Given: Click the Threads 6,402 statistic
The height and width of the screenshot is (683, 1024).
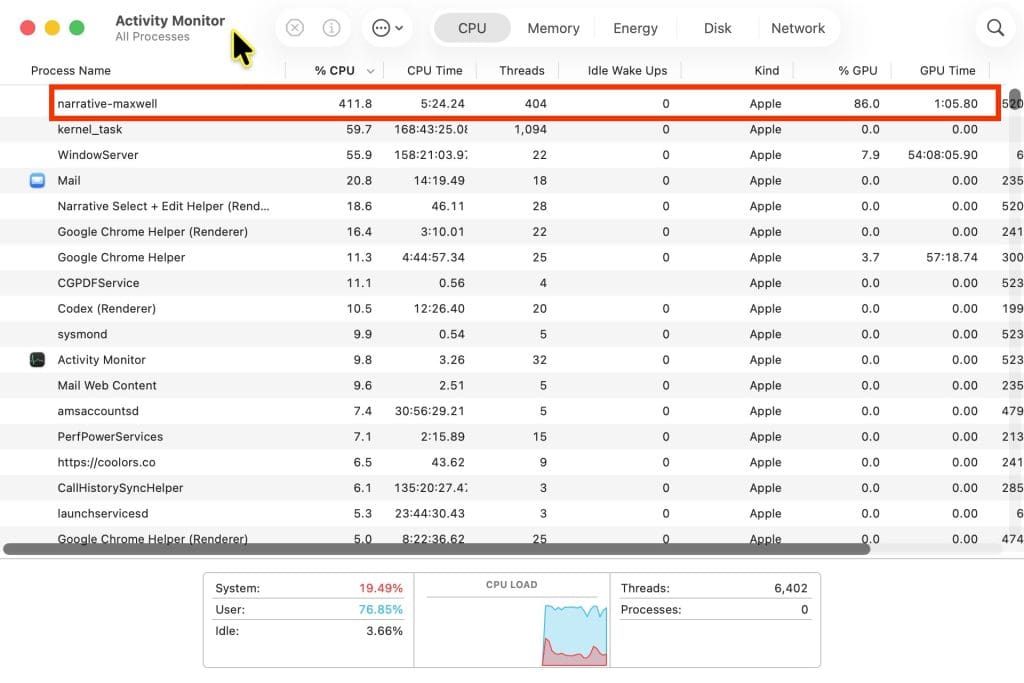Looking at the screenshot, I should 714,588.
